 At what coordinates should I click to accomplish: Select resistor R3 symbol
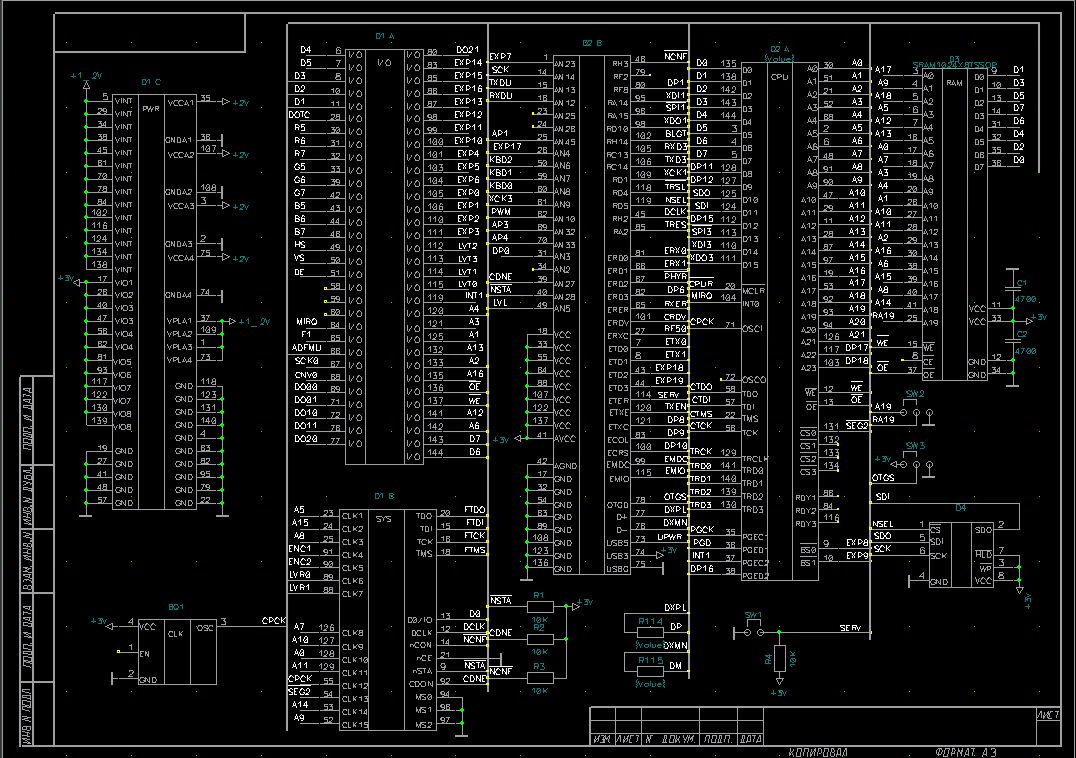point(538,678)
